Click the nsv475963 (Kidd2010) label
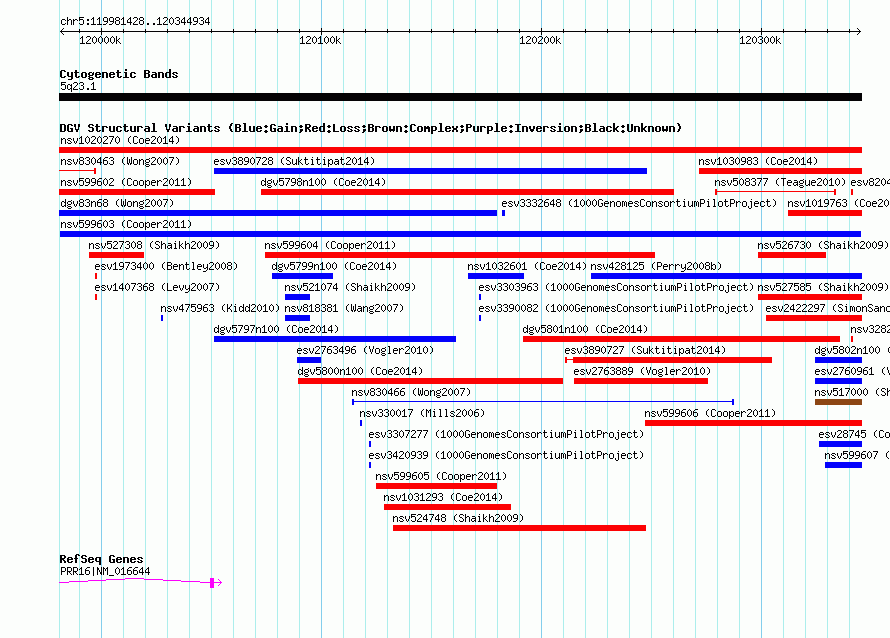Screen dimensions: 890x638 pos(220,308)
